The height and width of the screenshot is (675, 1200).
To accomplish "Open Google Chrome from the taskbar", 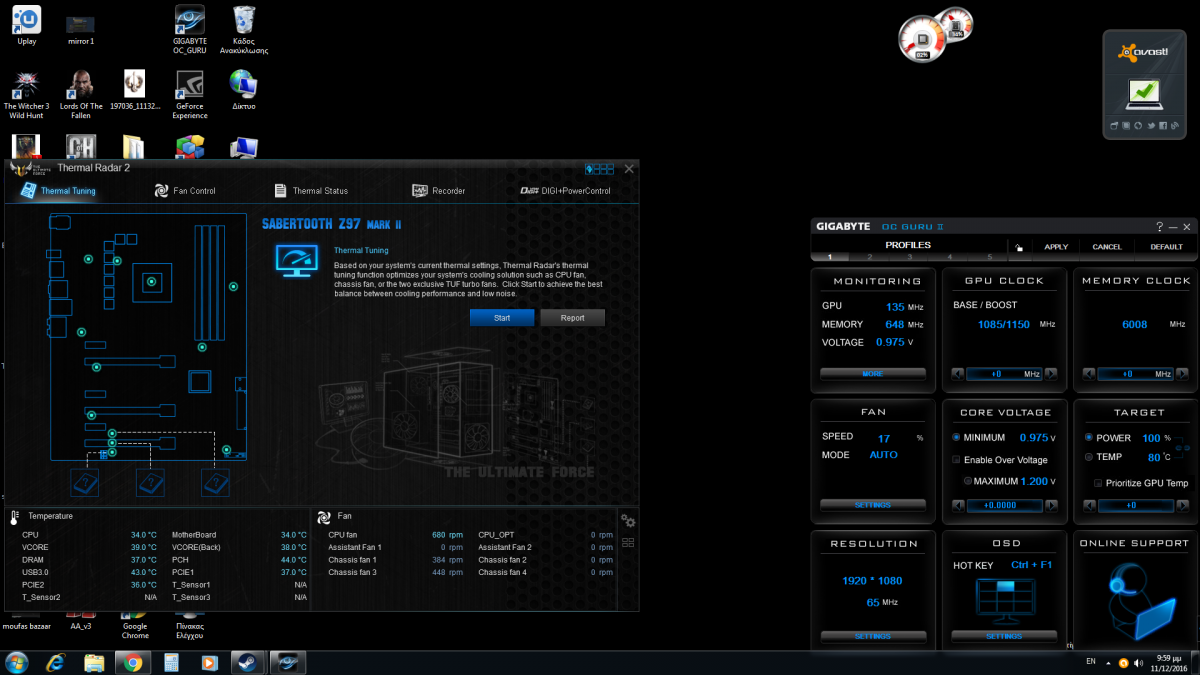I will coord(132,662).
